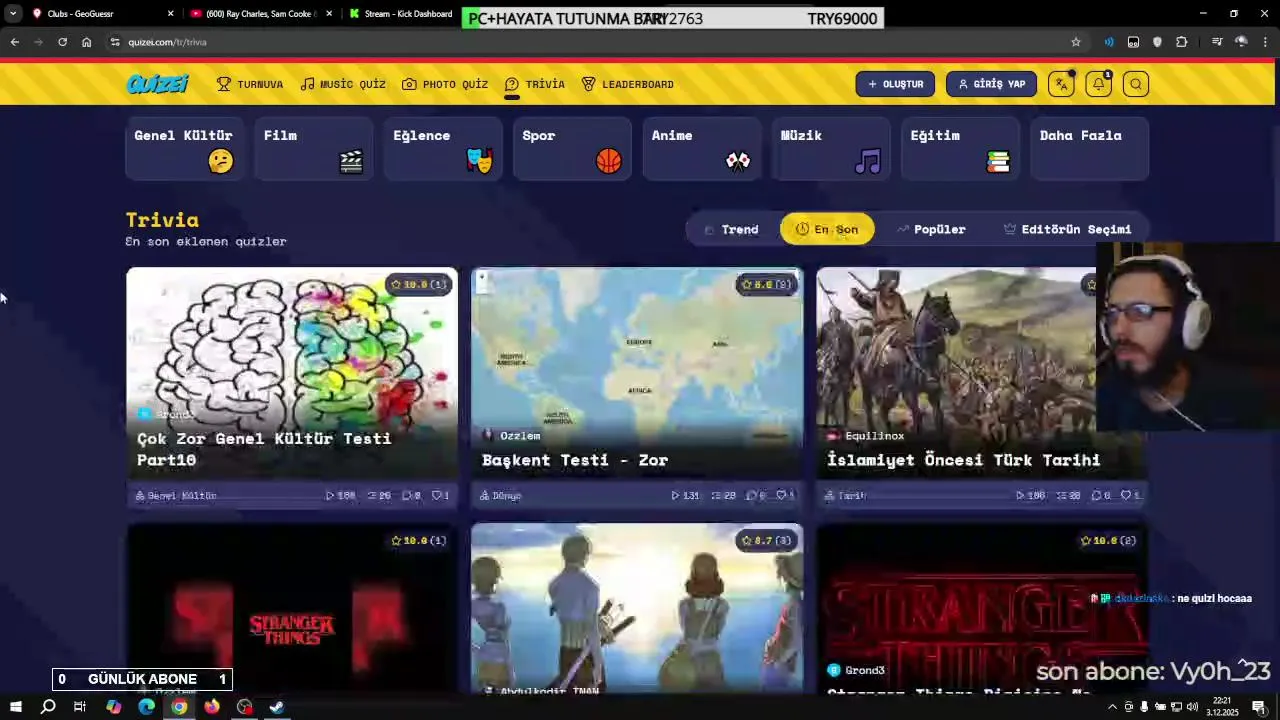Viewport: 1280px width, 720px height.
Task: Open Firefox from the taskbar
Action: [212, 707]
